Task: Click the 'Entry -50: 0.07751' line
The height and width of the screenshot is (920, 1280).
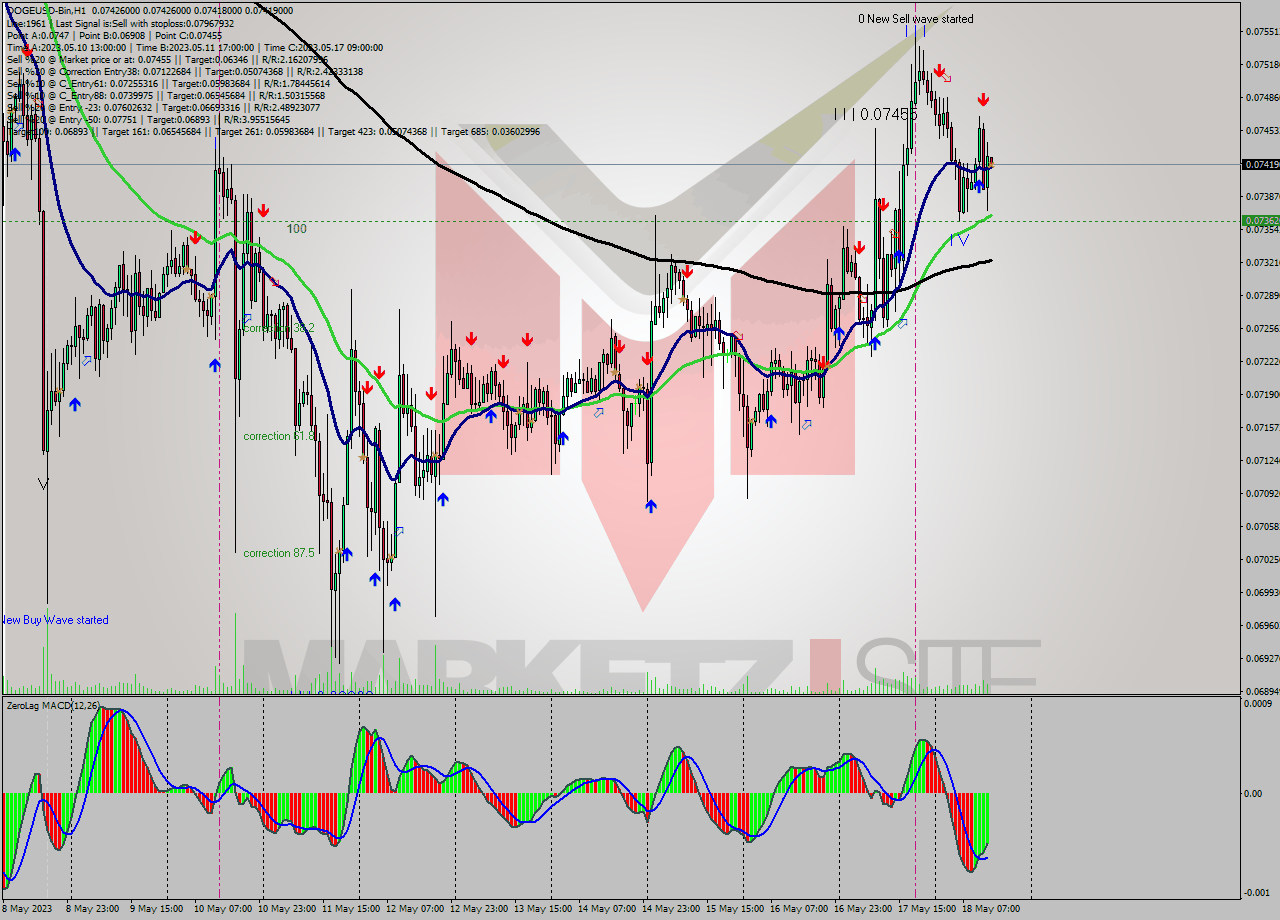Action: click(148, 119)
